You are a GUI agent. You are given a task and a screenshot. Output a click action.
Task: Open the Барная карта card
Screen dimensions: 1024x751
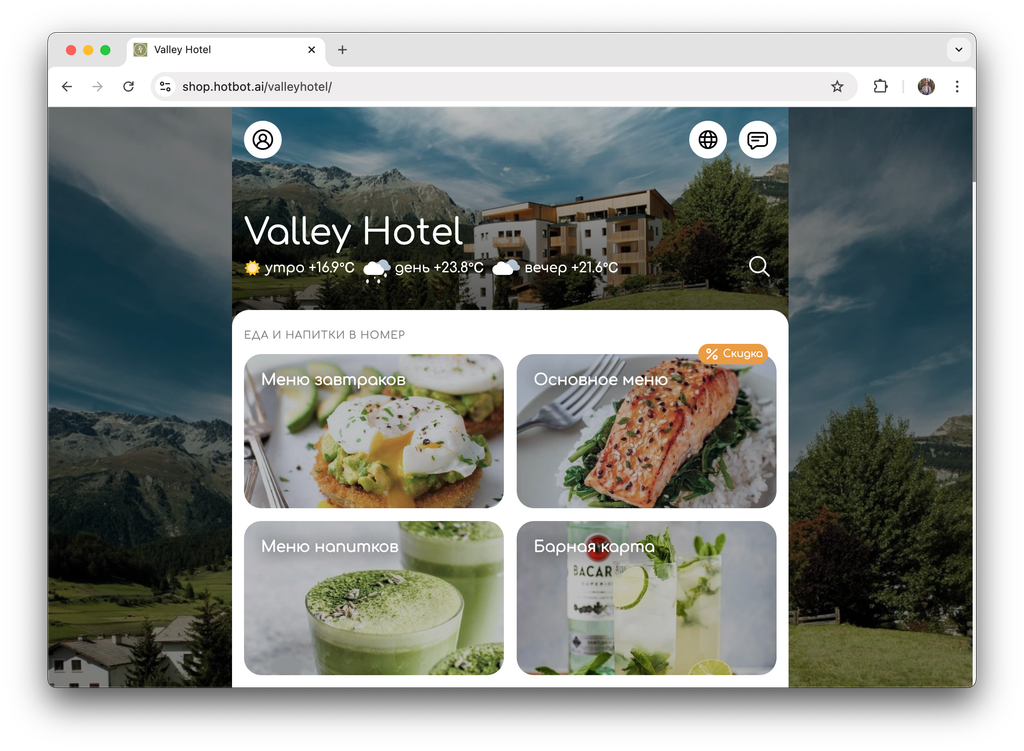(x=647, y=598)
